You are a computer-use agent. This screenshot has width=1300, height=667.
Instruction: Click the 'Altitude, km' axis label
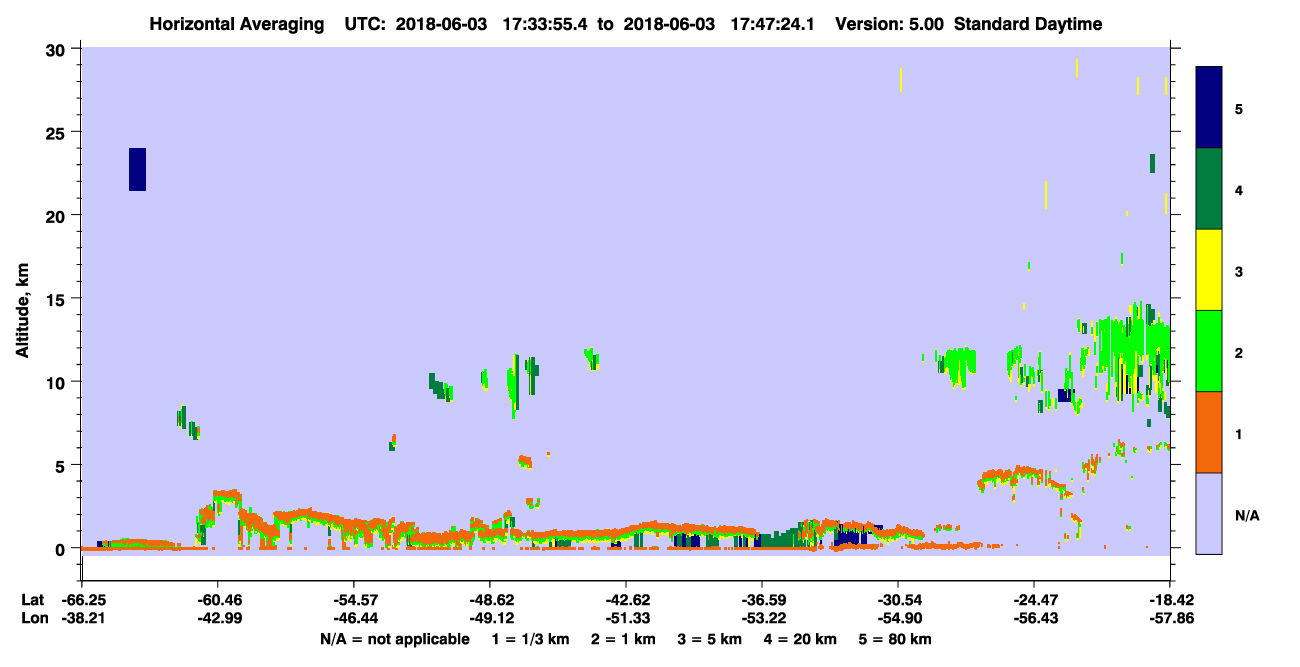pyautogui.click(x=22, y=312)
